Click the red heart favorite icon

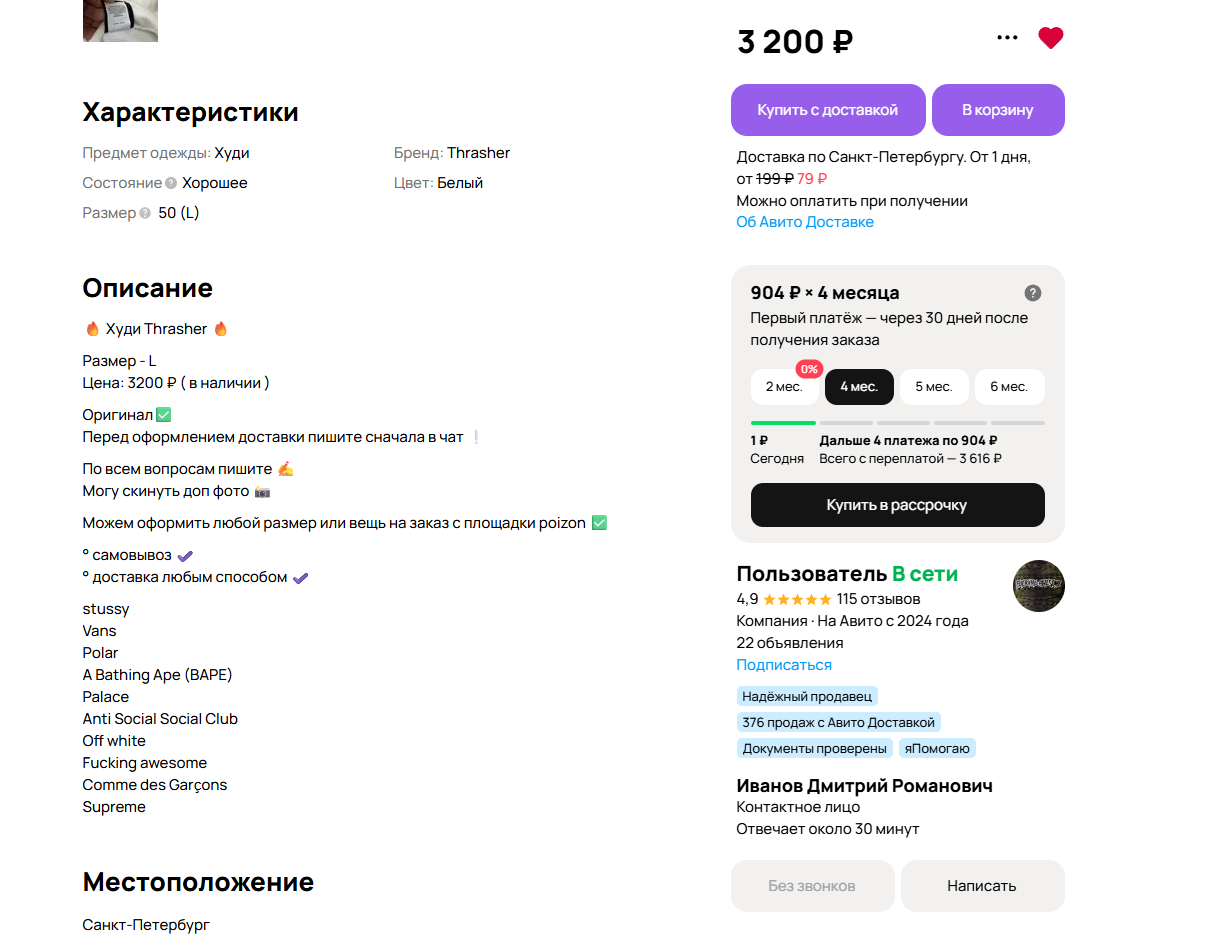click(1050, 38)
